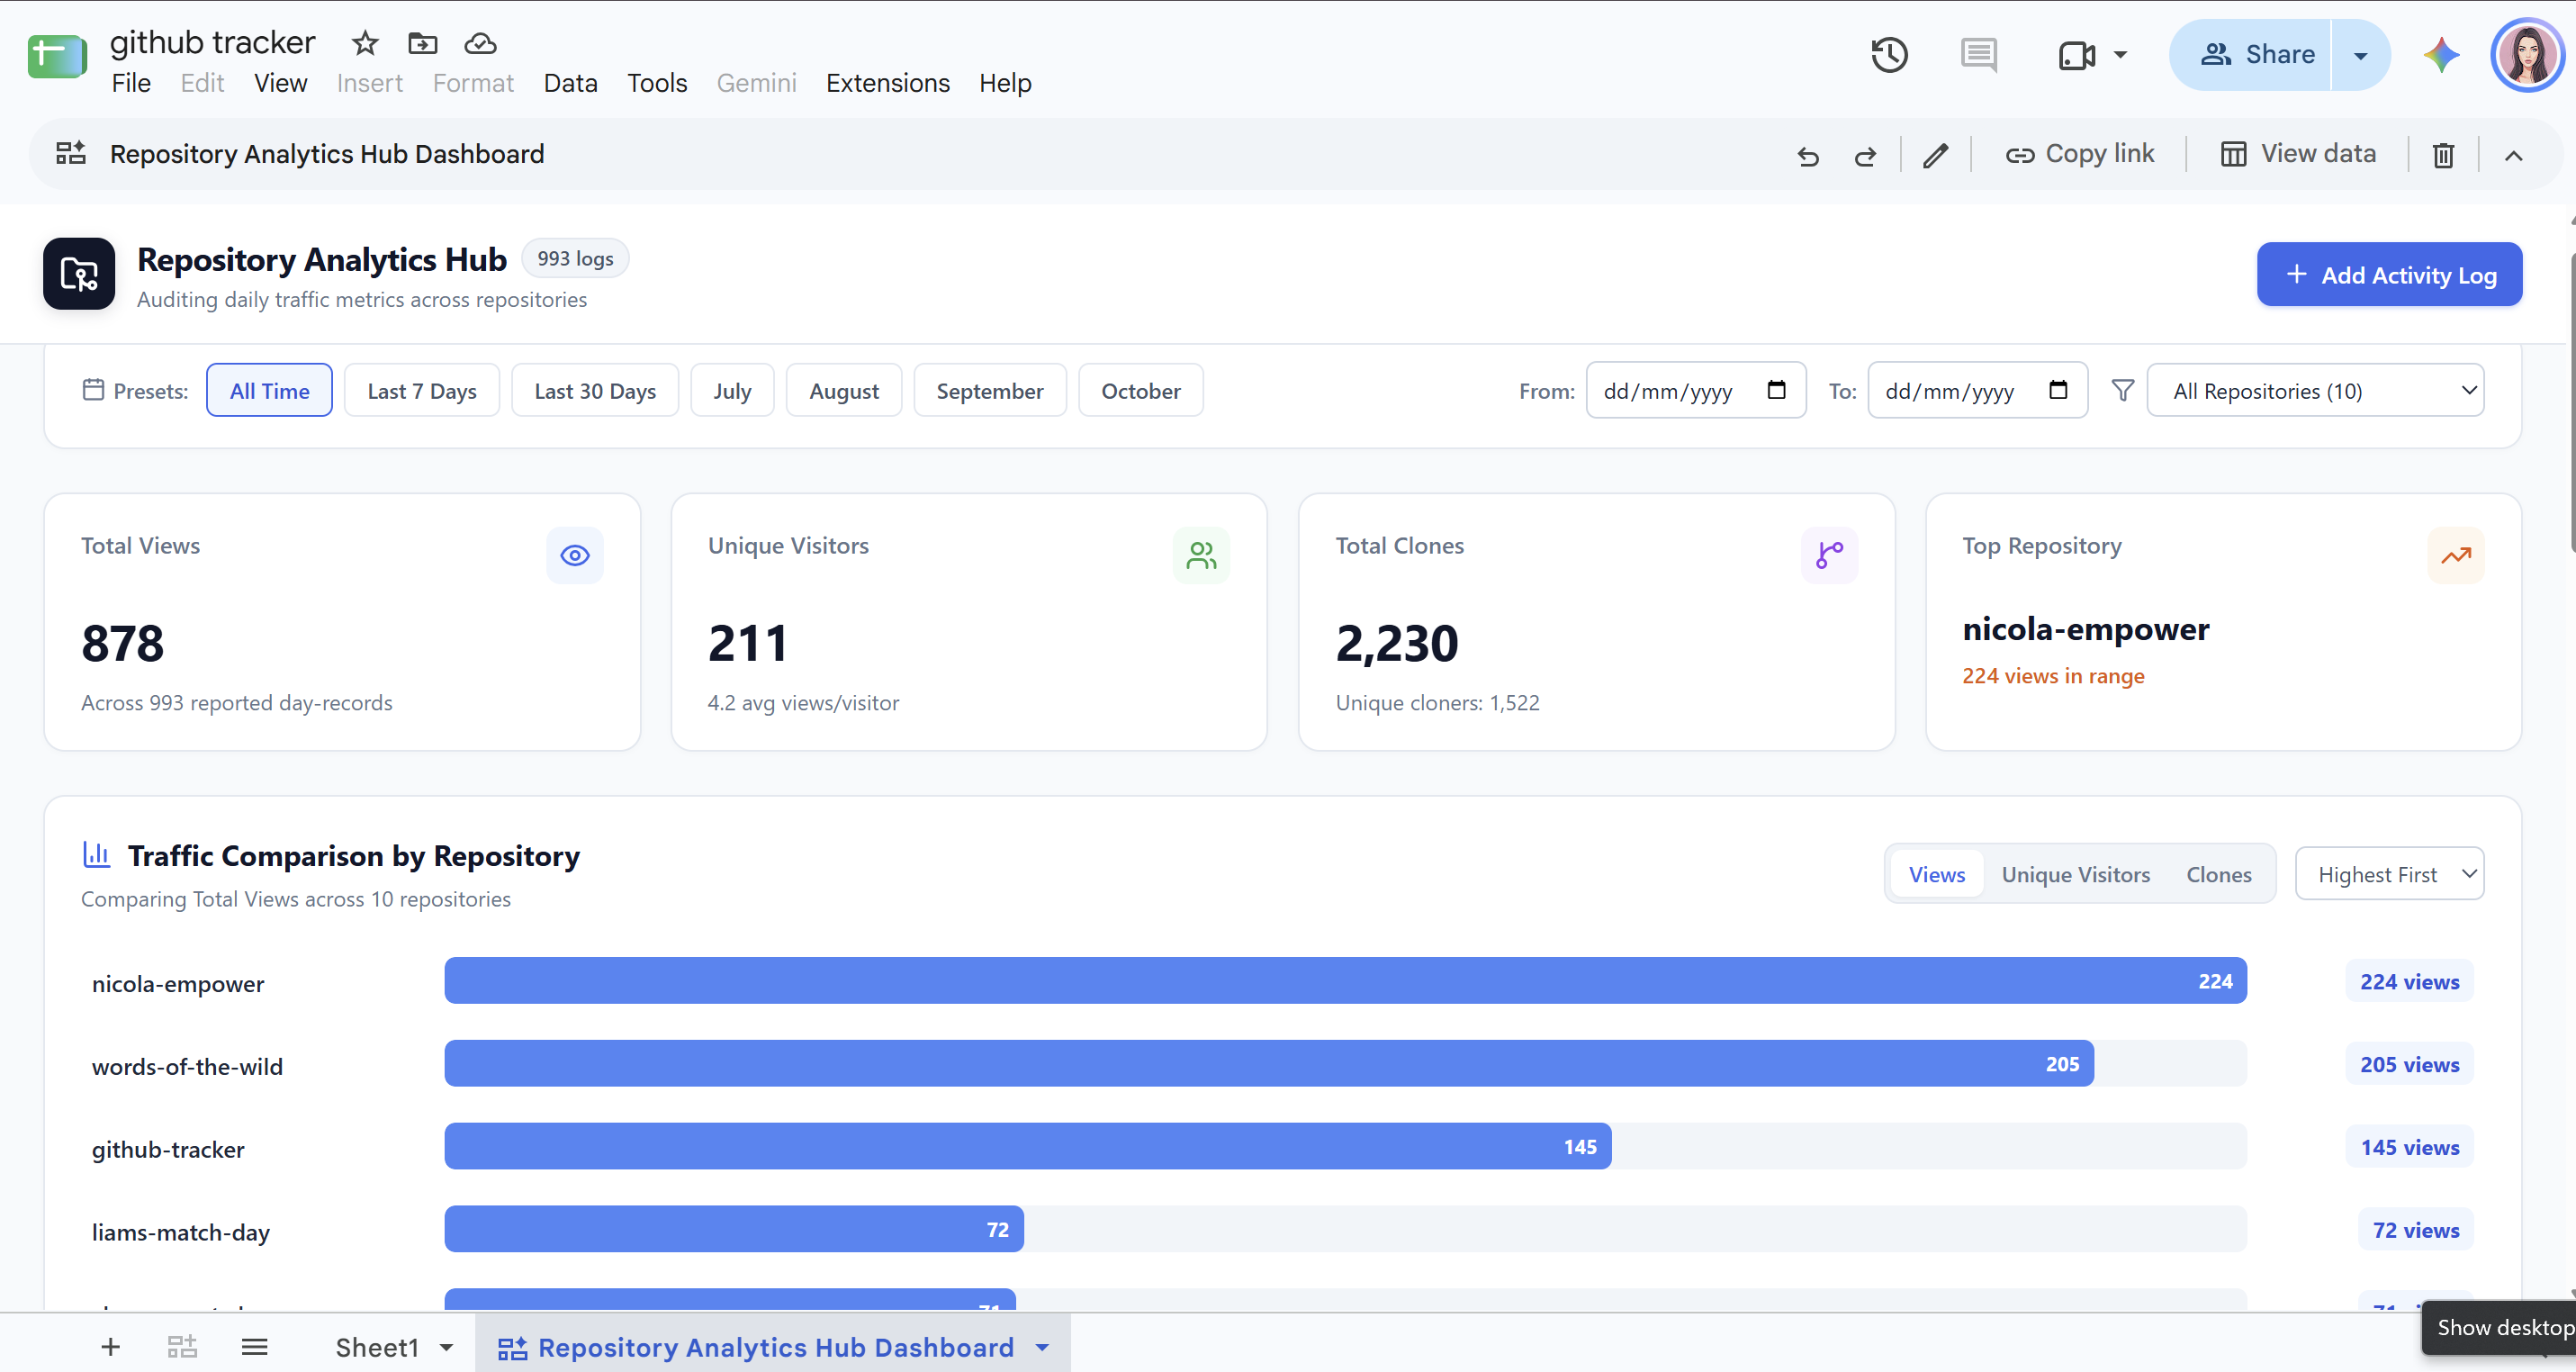Click Add Activity Log button

pyautogui.click(x=2389, y=274)
